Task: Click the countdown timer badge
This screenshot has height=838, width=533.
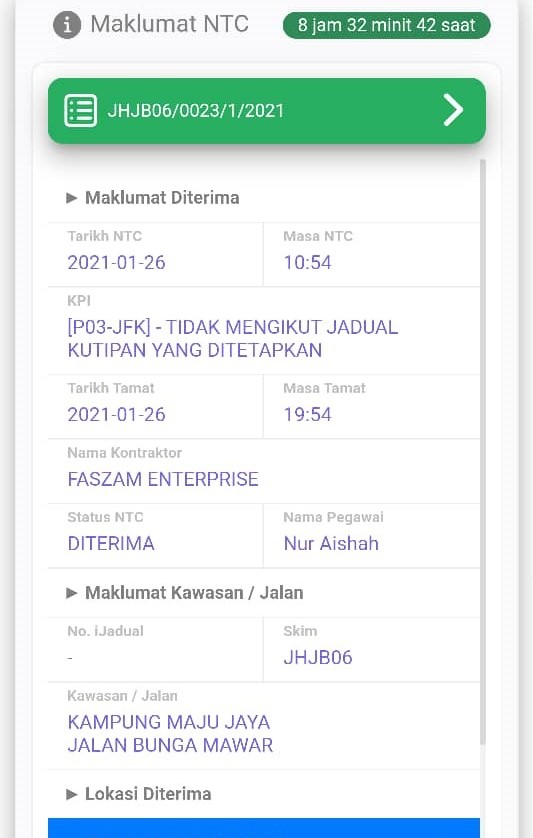Action: pyautogui.click(x=387, y=25)
